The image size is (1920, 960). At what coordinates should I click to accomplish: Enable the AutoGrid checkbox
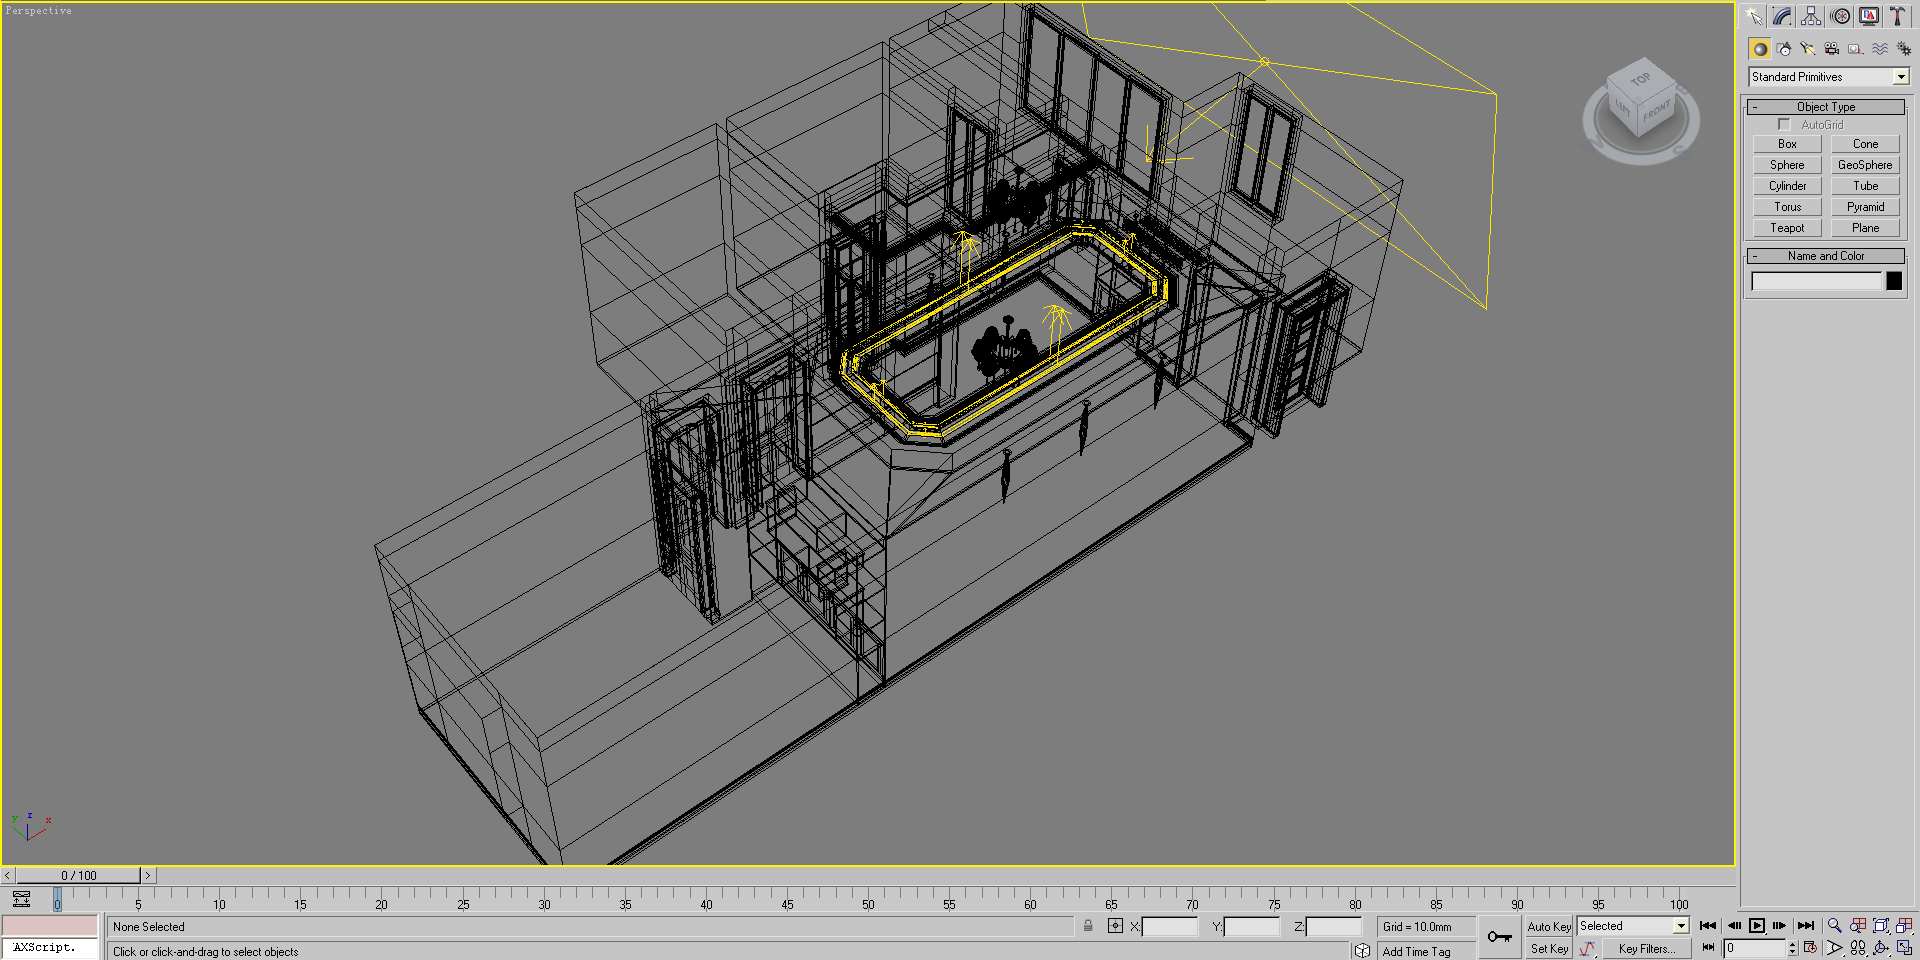pyautogui.click(x=1784, y=125)
